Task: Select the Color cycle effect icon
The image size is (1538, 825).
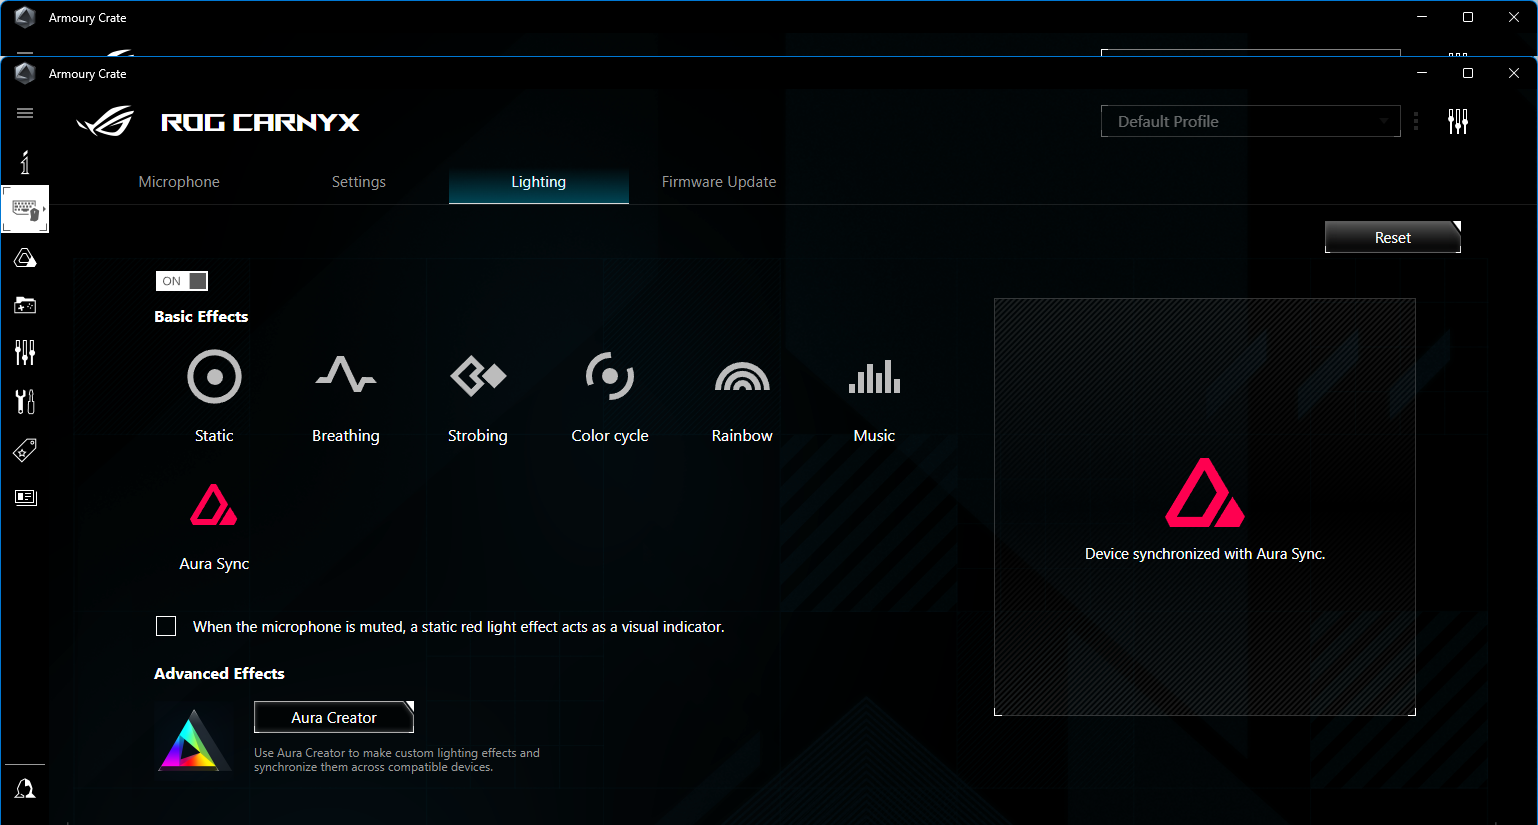Action: click(610, 377)
